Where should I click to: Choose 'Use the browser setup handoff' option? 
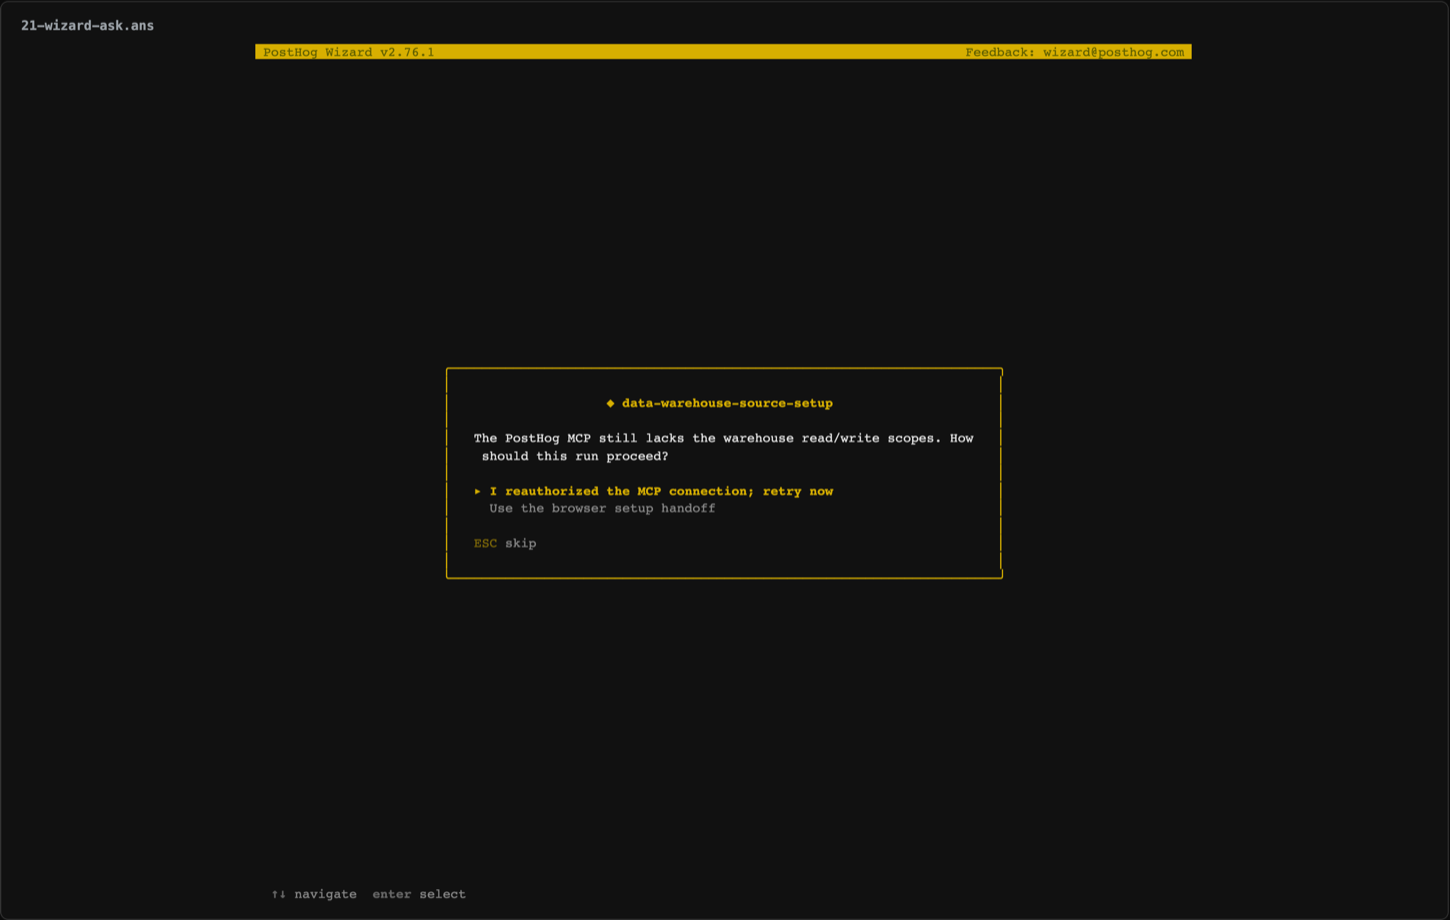tap(602, 508)
